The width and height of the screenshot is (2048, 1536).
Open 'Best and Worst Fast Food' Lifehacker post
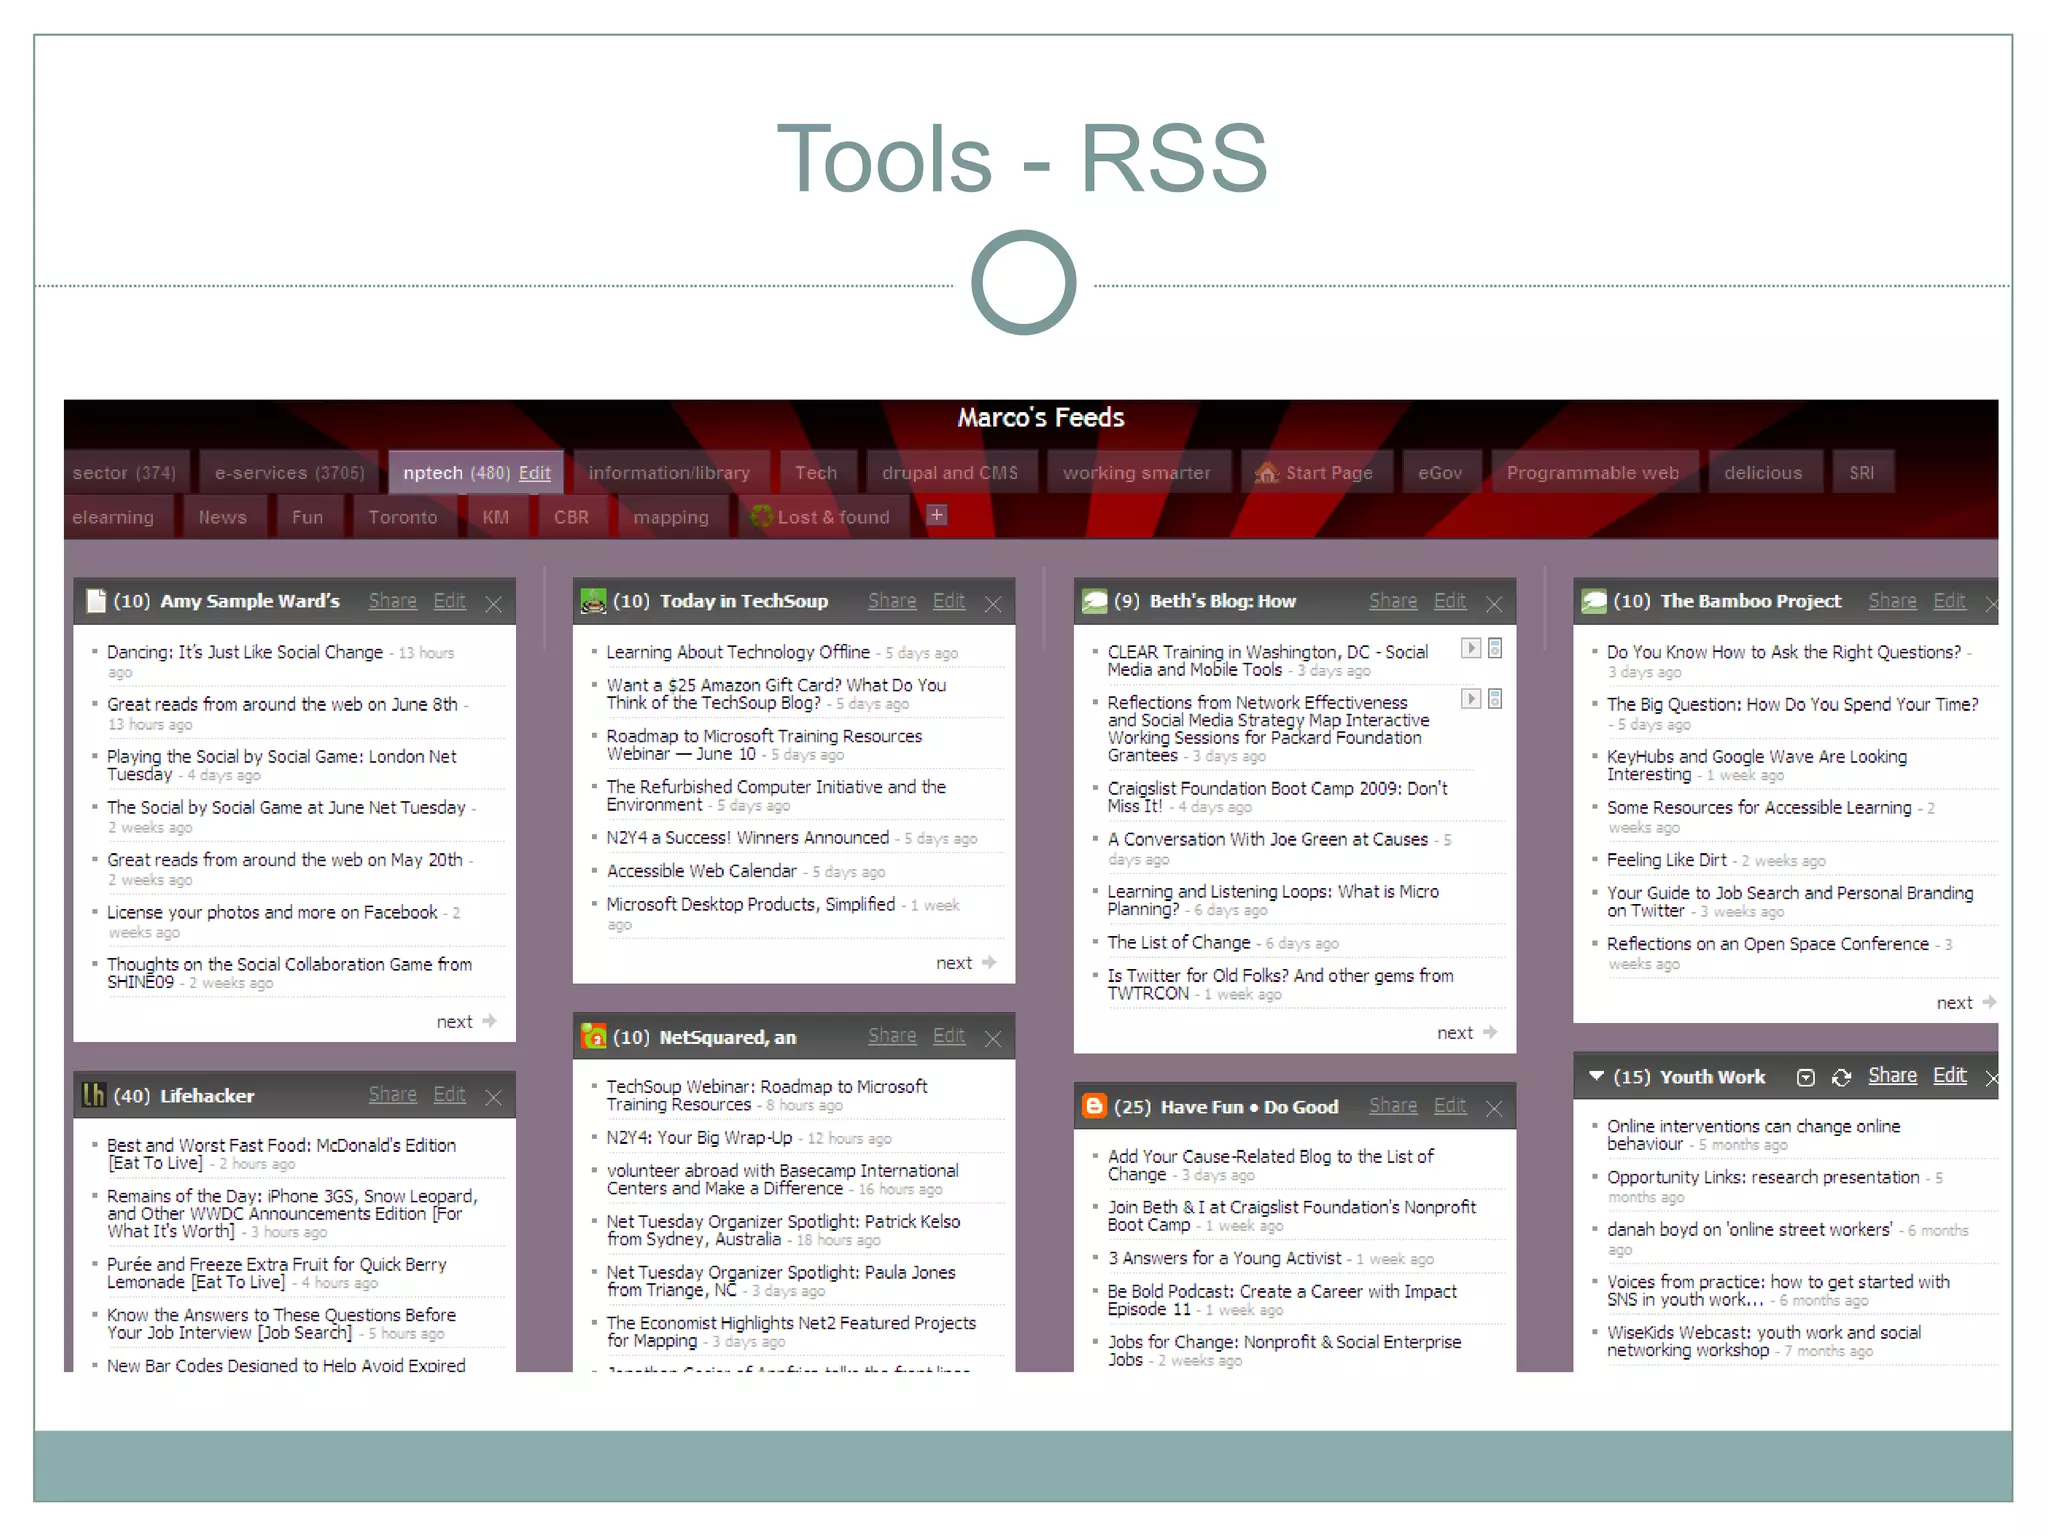pos(281,1154)
